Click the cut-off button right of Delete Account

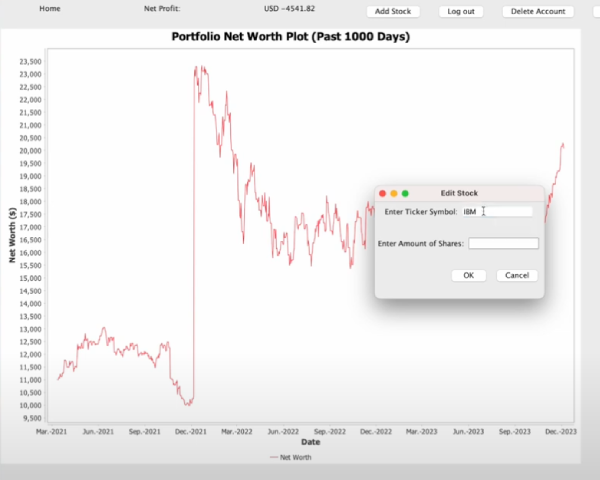pyautogui.click(x=597, y=11)
